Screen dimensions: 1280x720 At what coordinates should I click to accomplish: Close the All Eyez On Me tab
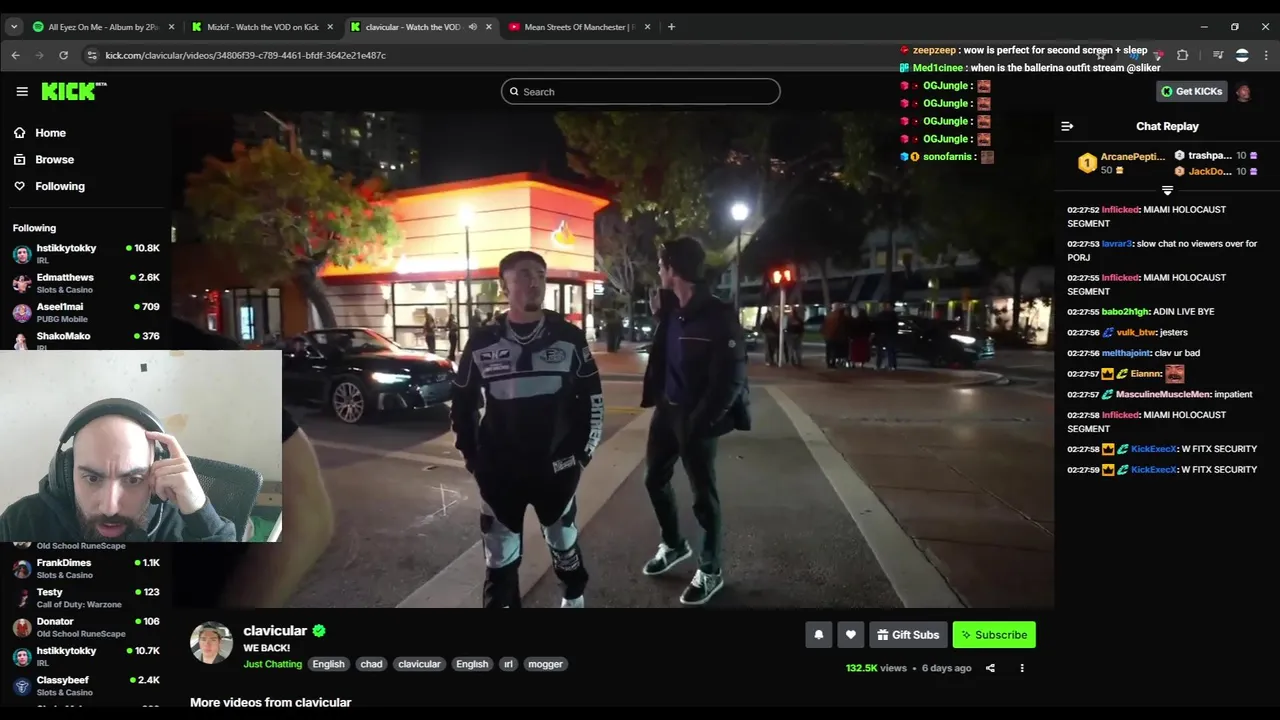[172, 27]
